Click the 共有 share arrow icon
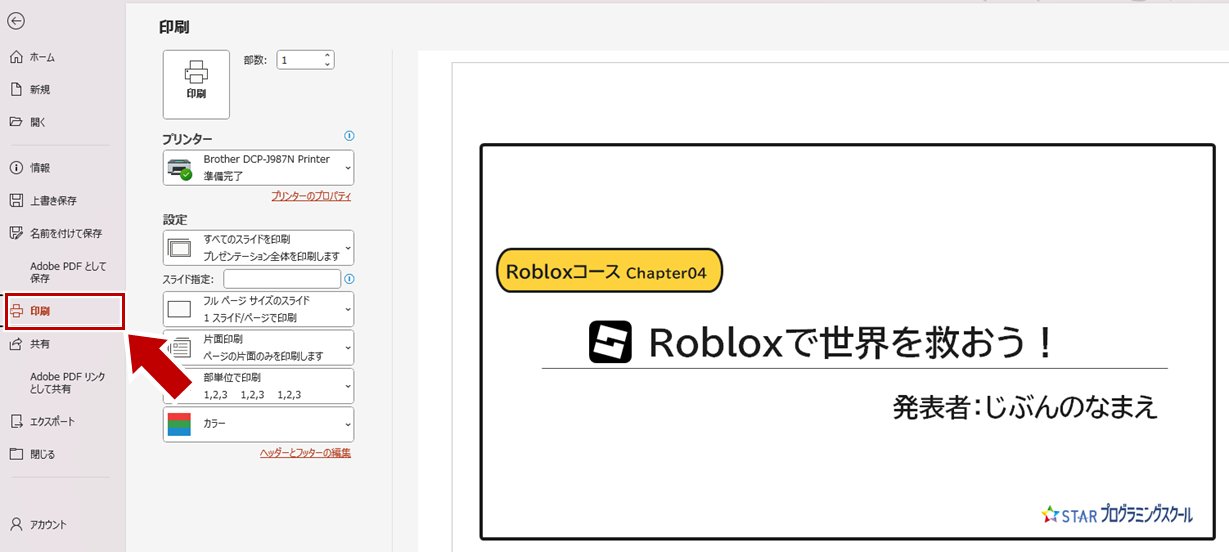The height and width of the screenshot is (552, 1229). click(x=16, y=344)
